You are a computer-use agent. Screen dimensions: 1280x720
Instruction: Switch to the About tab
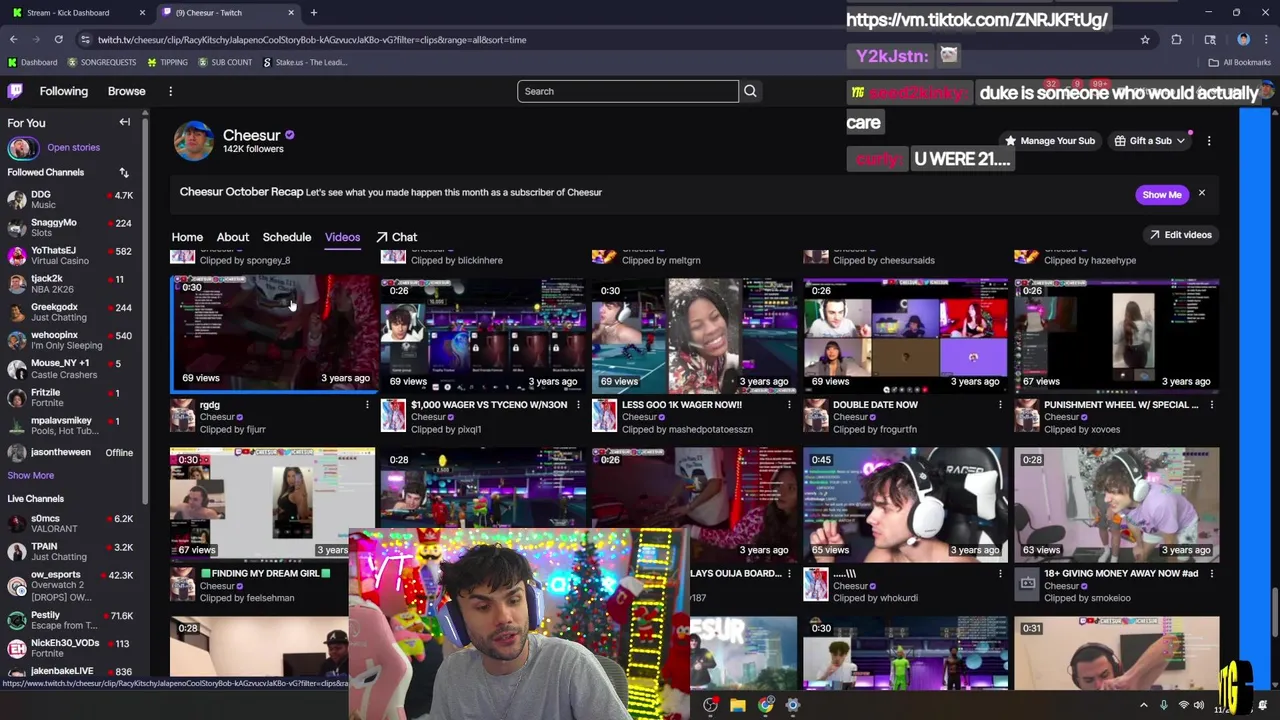point(233,238)
